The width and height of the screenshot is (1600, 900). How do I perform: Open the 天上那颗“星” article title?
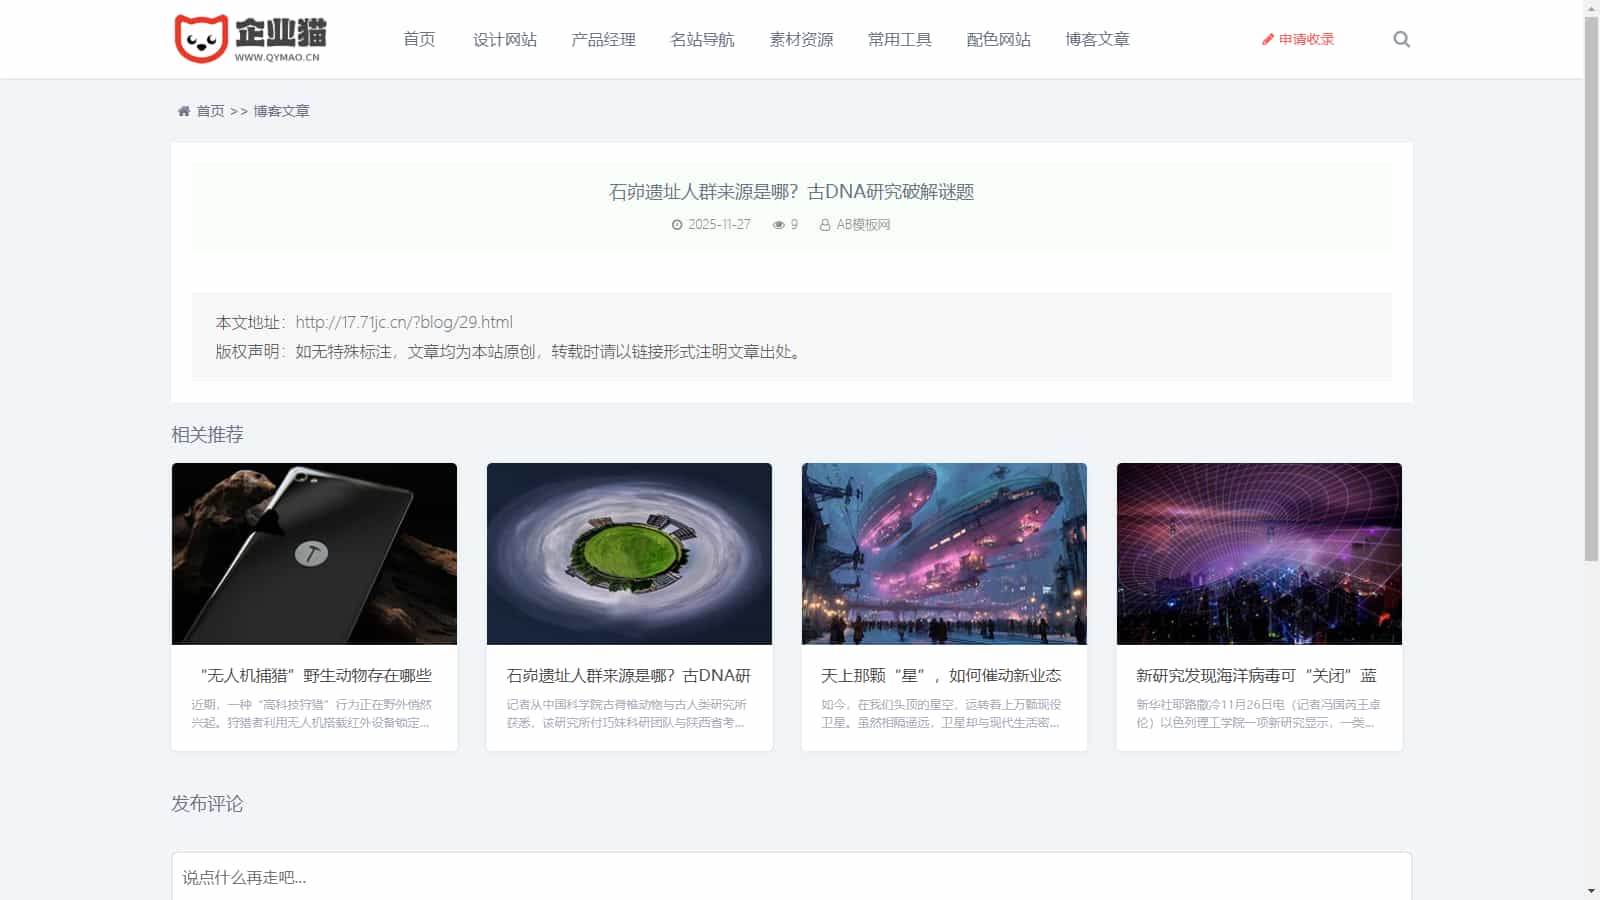(940, 676)
